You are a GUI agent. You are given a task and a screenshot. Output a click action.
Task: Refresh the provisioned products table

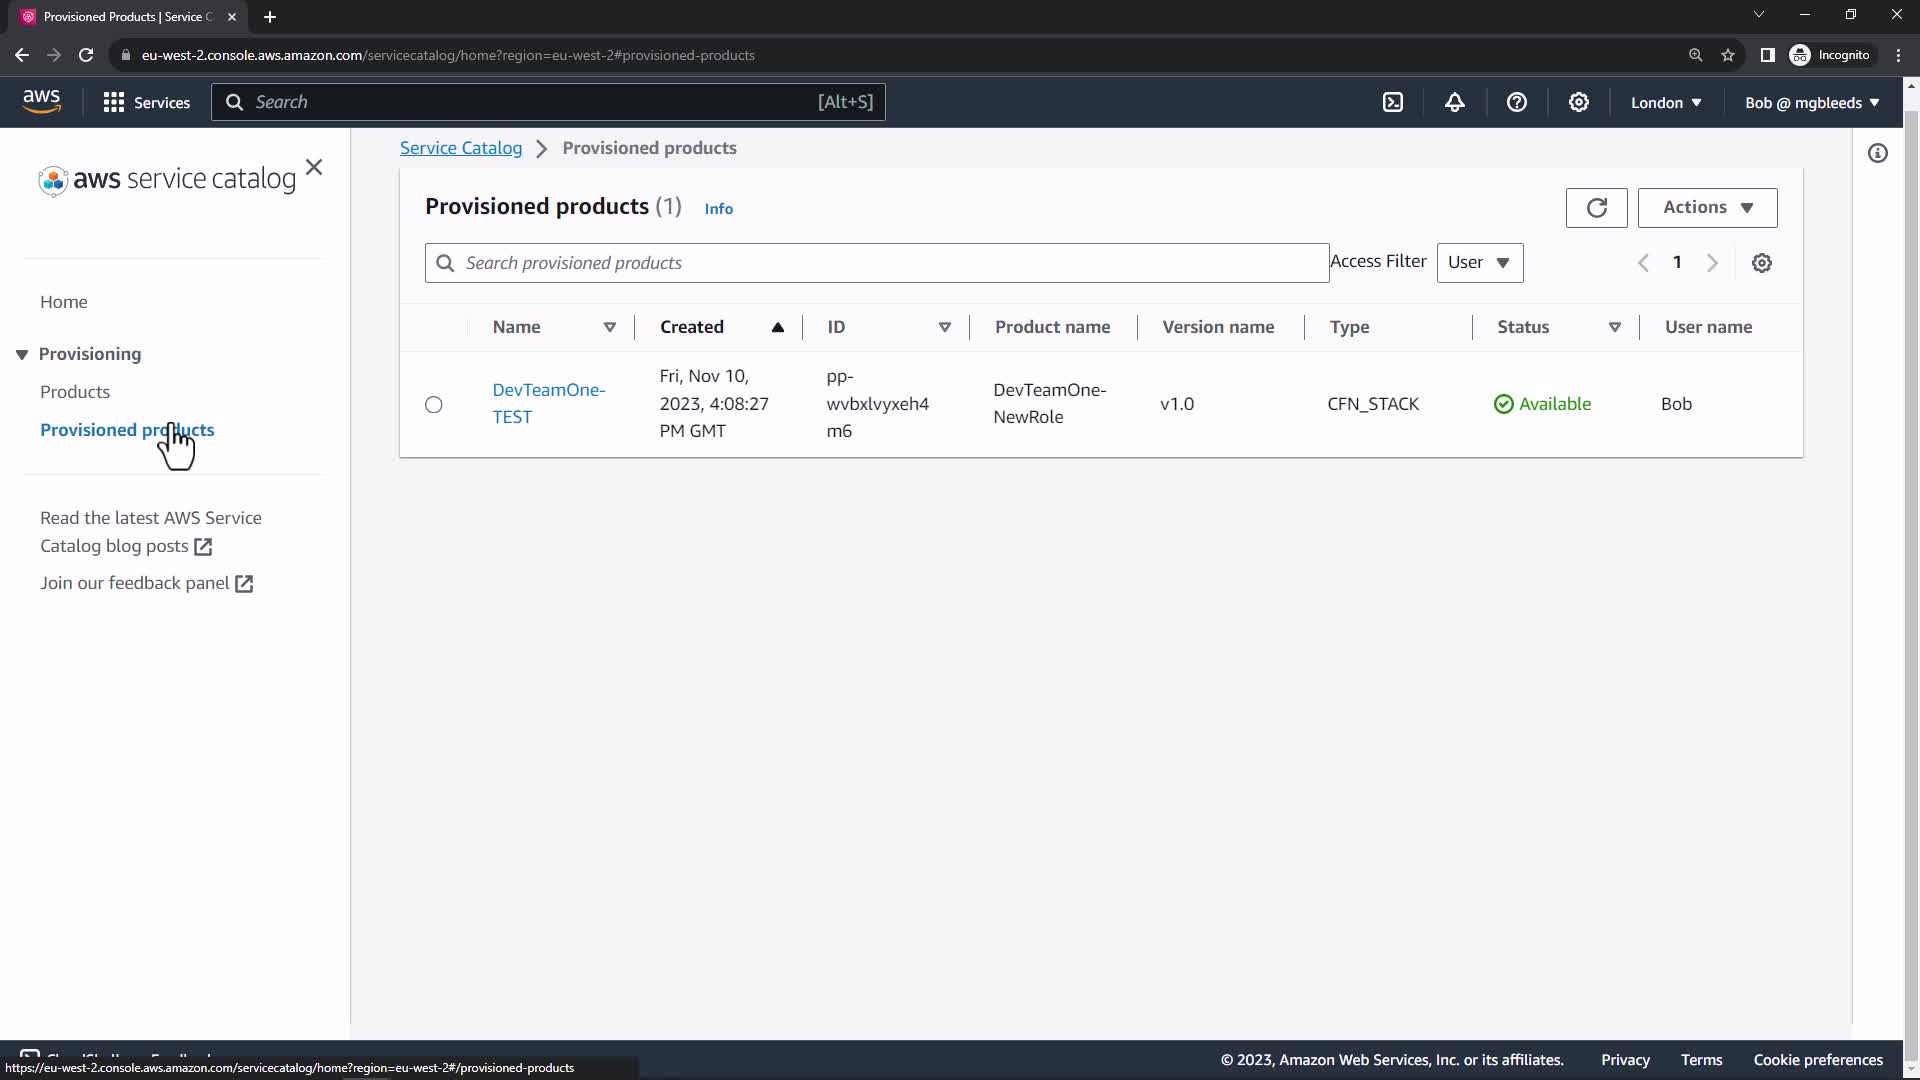(1596, 207)
